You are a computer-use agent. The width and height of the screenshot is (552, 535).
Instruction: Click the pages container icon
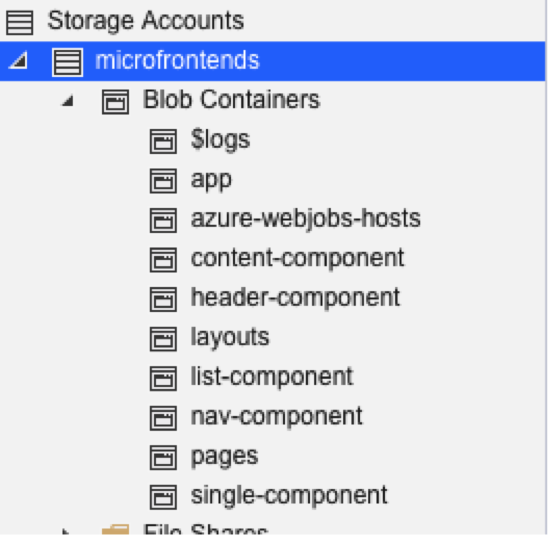[x=163, y=458]
